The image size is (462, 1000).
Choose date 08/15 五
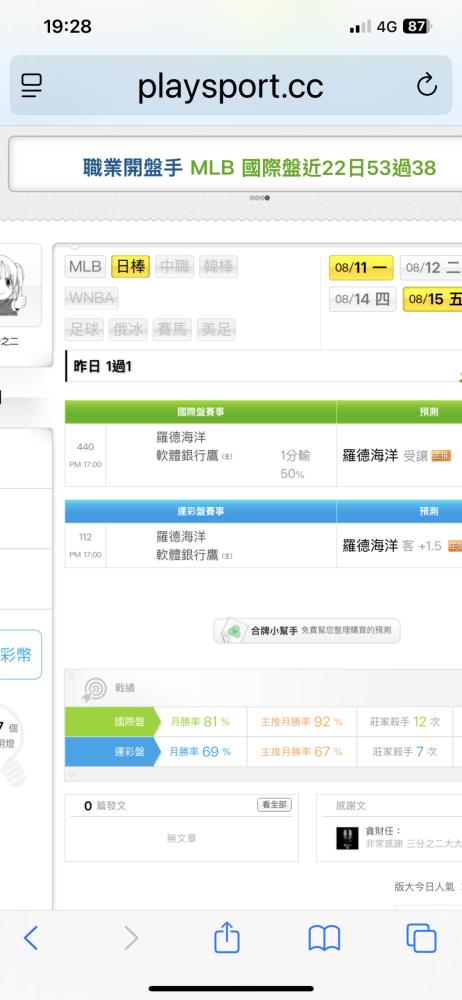433,299
